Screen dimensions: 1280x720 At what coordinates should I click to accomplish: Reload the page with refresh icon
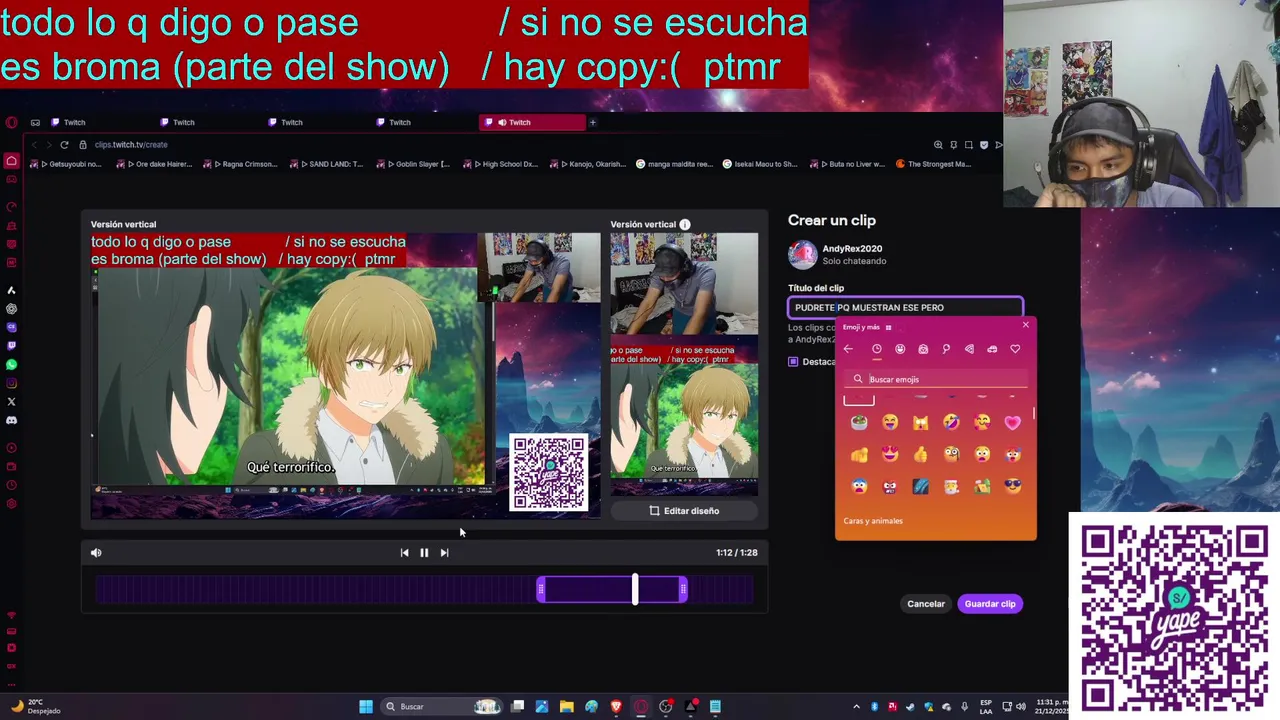tap(64, 144)
